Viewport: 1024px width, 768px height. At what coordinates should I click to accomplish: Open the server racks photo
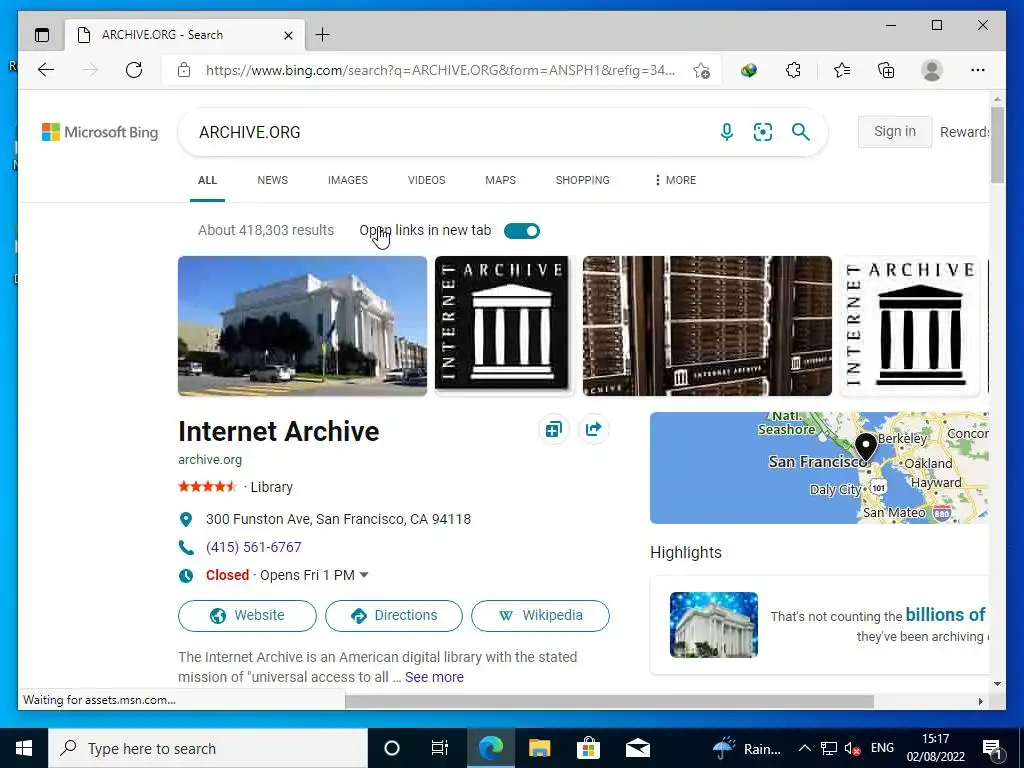point(707,326)
